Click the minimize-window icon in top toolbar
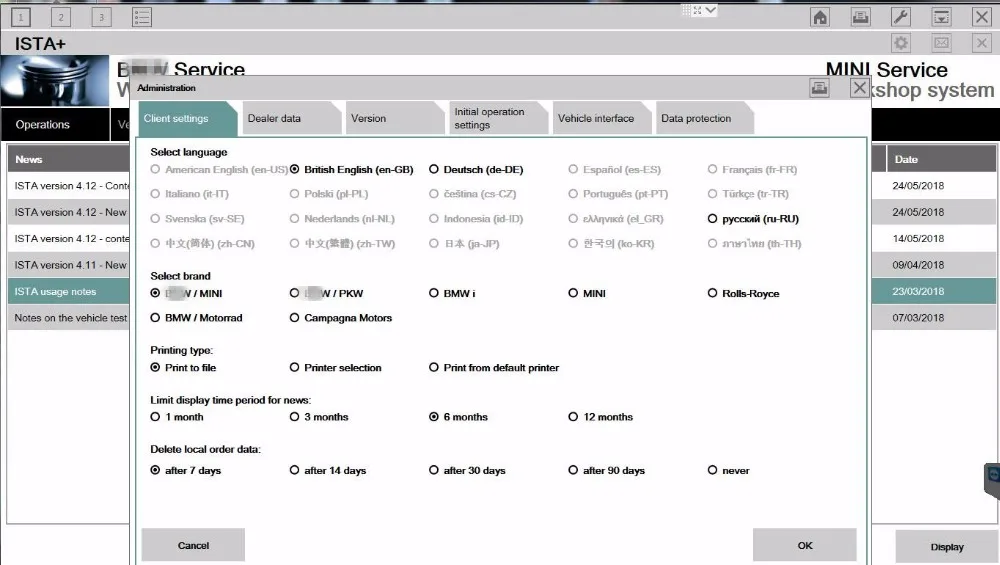1000x565 pixels. pyautogui.click(x=941, y=17)
